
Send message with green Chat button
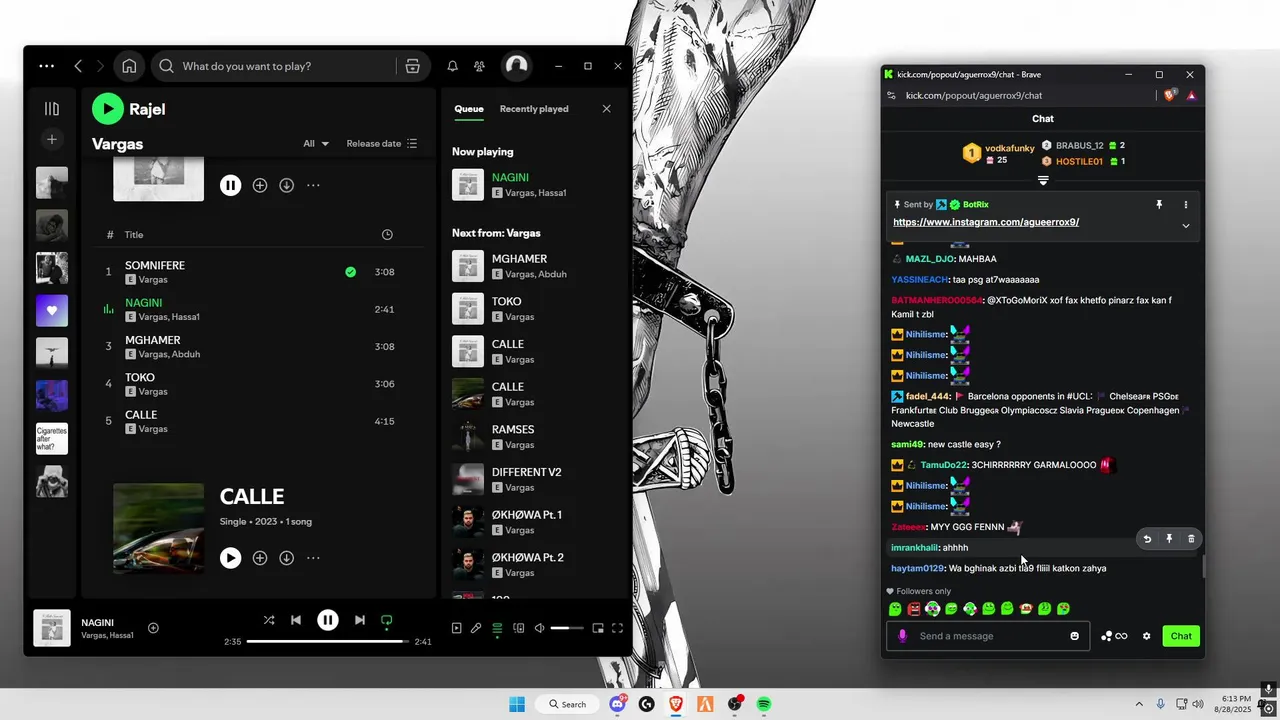(x=1181, y=636)
